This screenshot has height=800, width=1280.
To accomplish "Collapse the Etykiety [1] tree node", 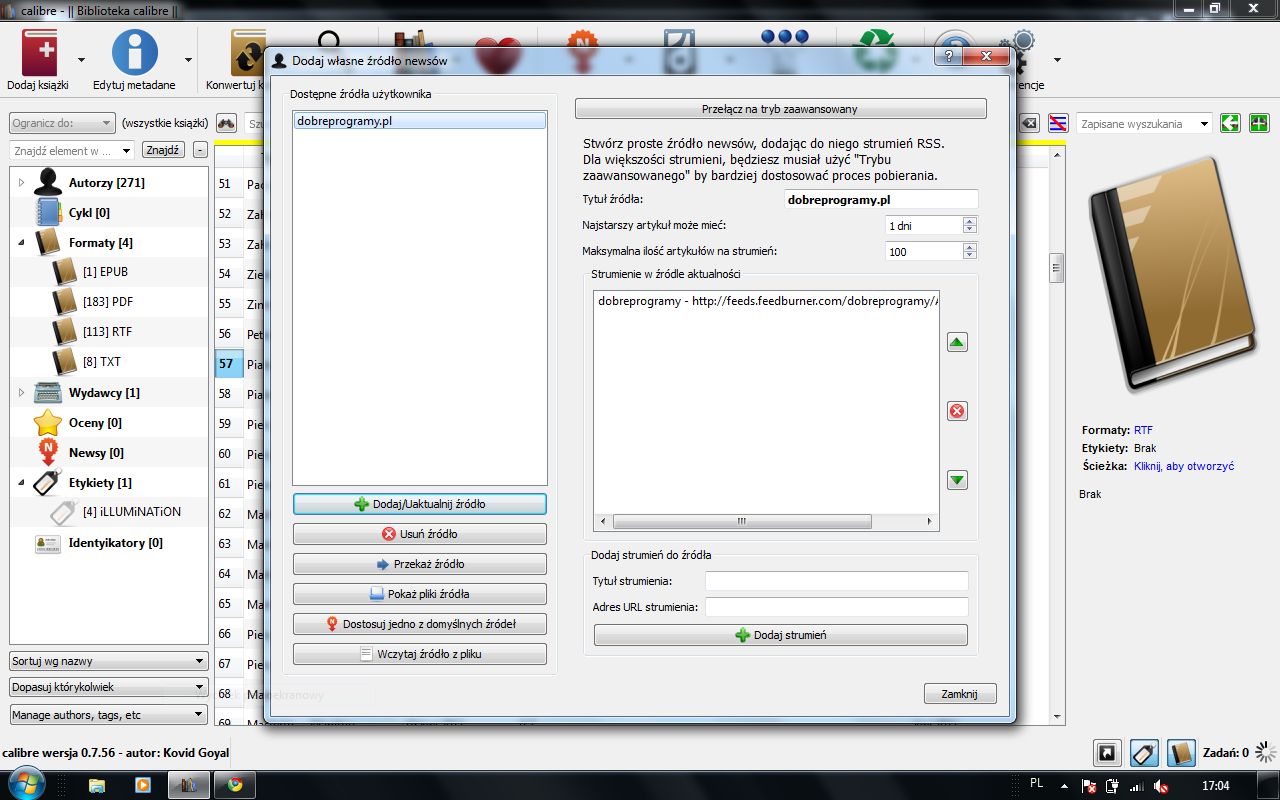I will pyautogui.click(x=22, y=482).
